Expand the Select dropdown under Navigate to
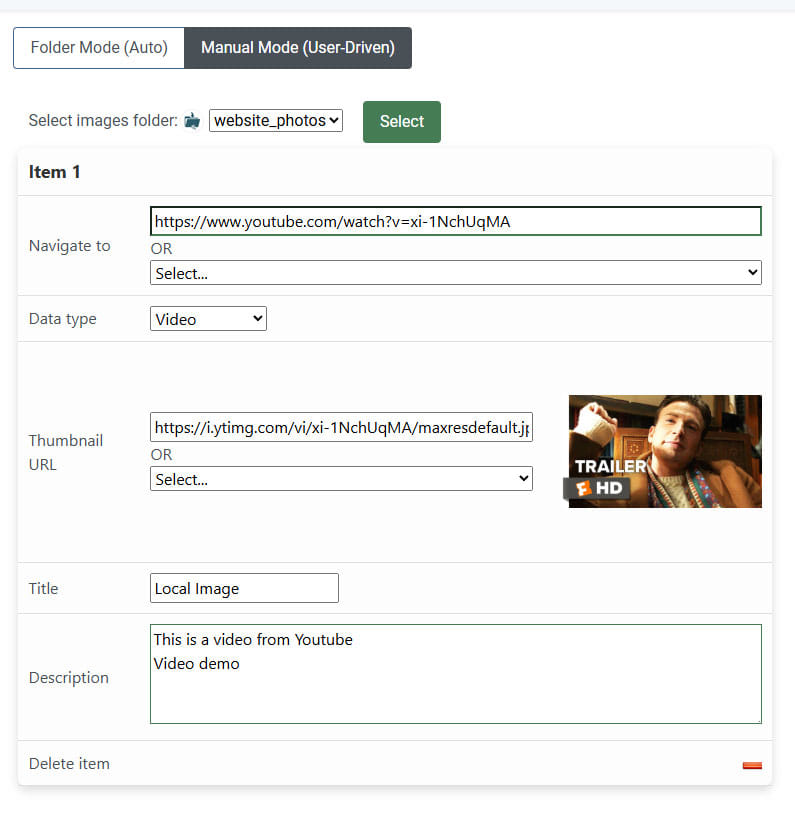Screen dimensions: 795x829 [455, 272]
